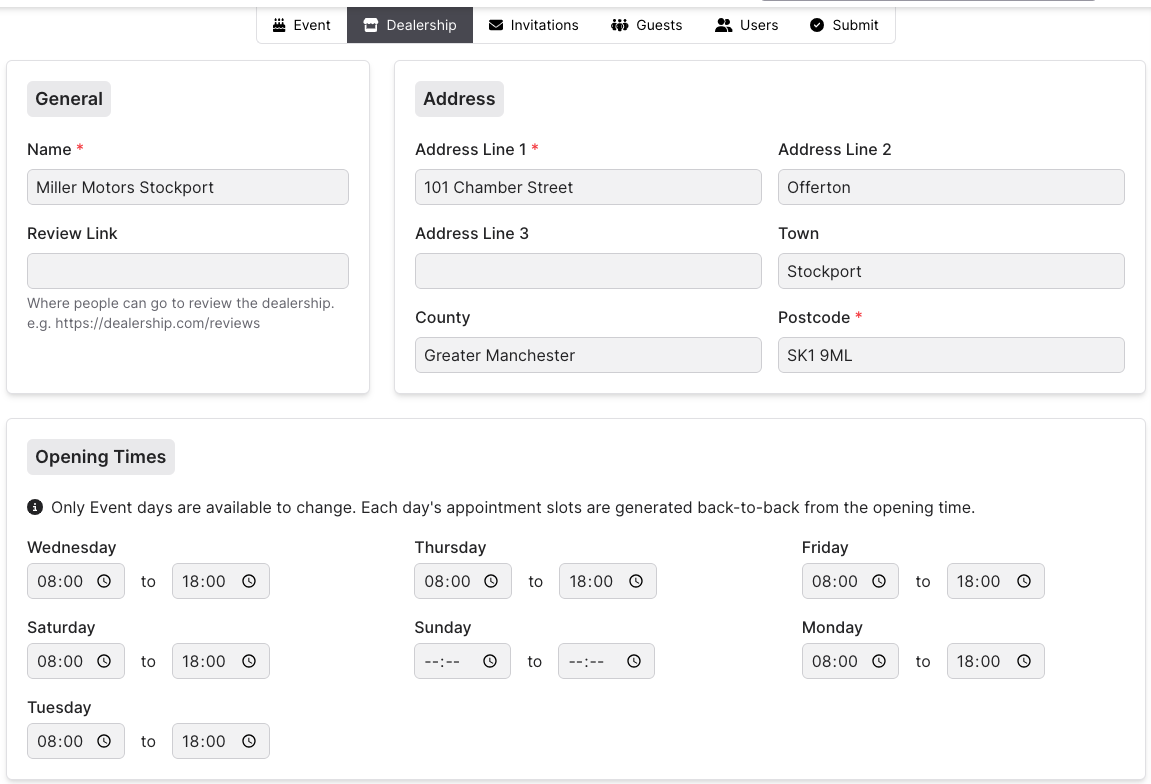Click the clock icon in Wednesday opening time

tap(104, 581)
